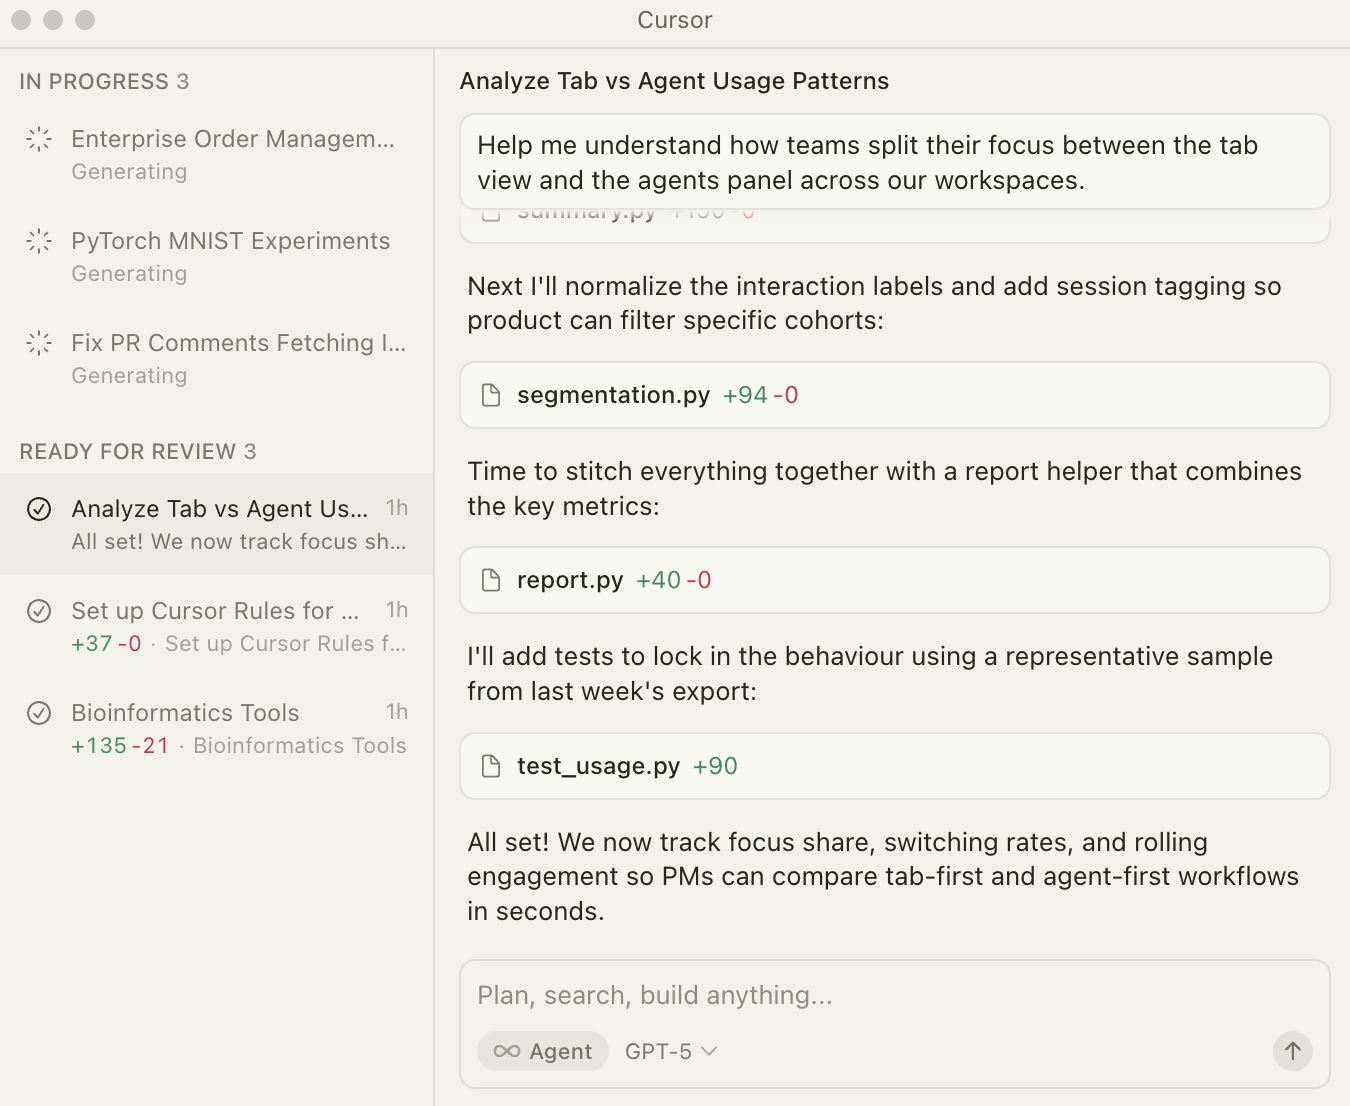
Task: Toggle review status of Set up Cursor Rules
Action: pos(39,610)
